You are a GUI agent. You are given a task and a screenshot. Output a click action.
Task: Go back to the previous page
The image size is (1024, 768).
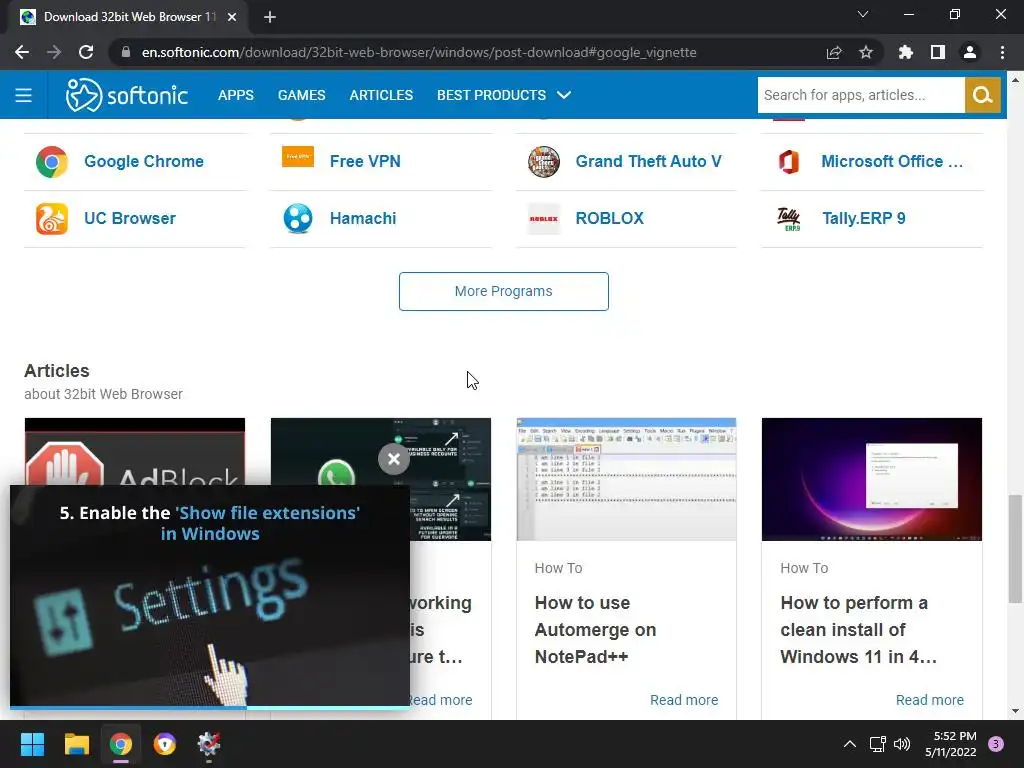[x=22, y=52]
